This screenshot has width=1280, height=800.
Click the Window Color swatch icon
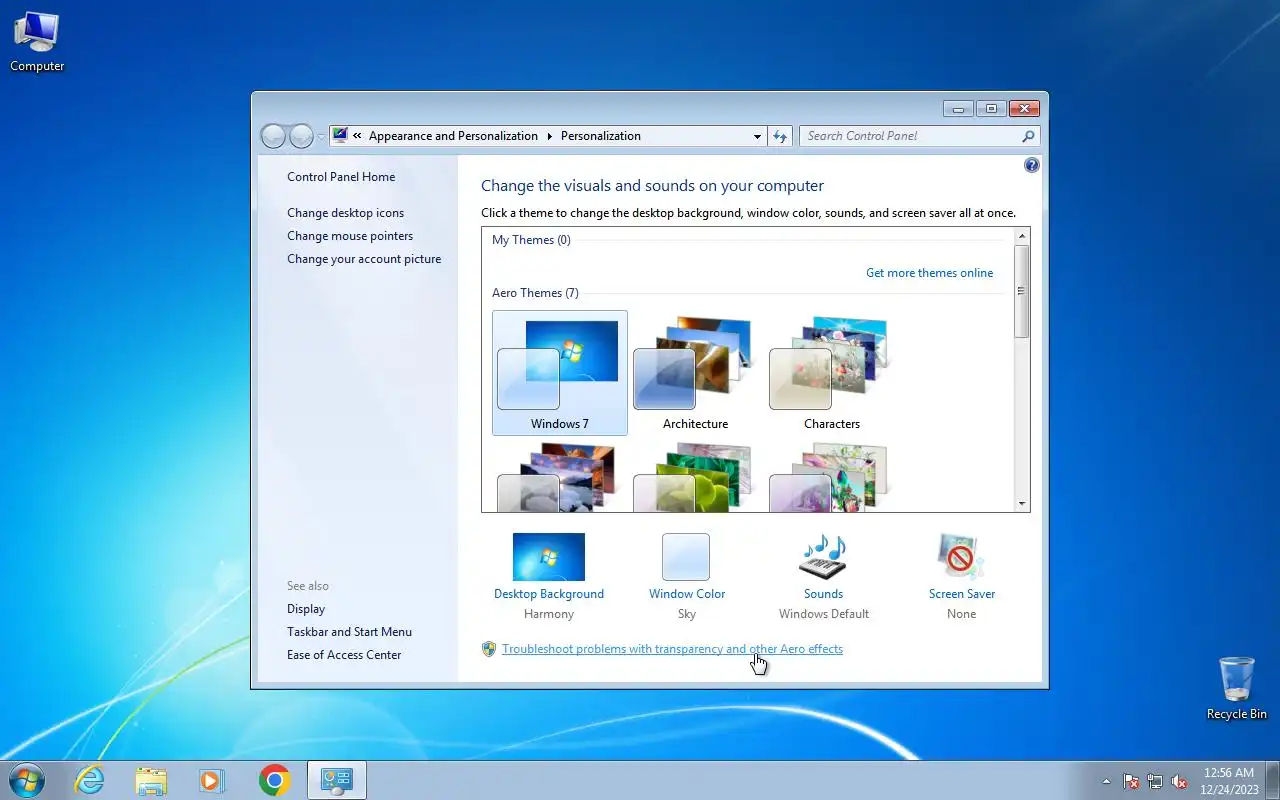coord(686,557)
